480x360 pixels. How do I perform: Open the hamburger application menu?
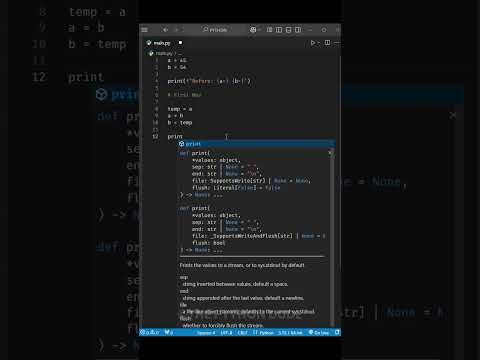pyautogui.click(x=144, y=30)
